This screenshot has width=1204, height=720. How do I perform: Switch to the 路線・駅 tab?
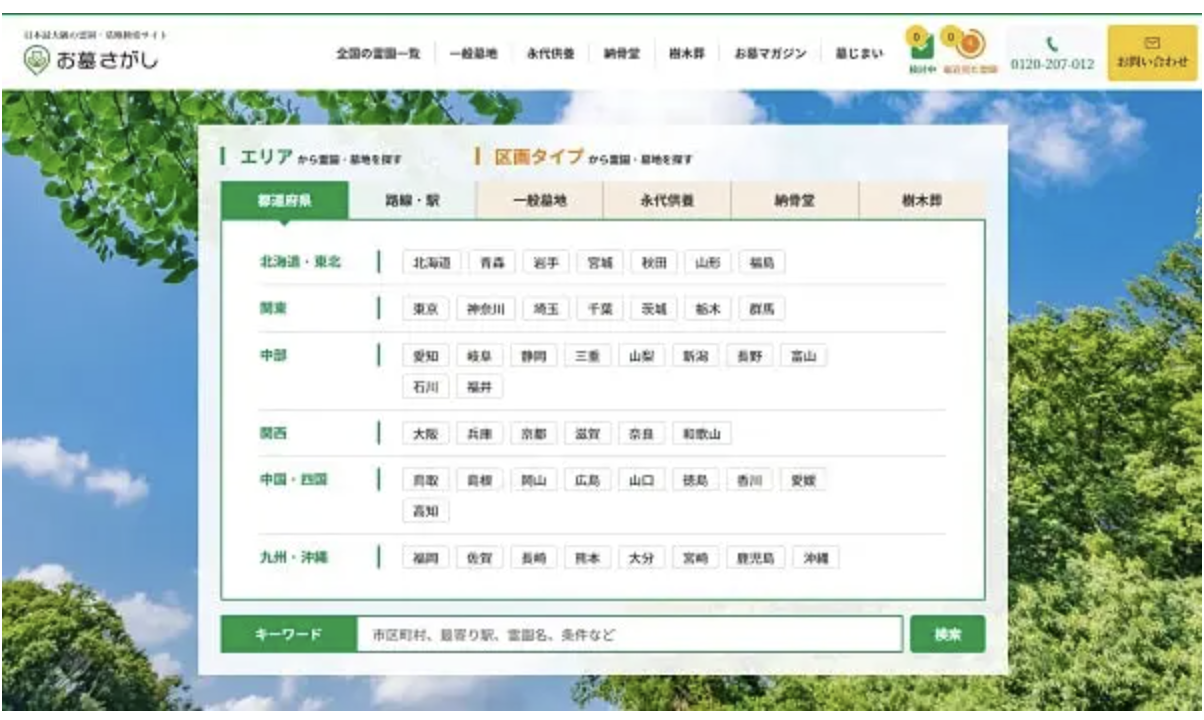(x=412, y=200)
